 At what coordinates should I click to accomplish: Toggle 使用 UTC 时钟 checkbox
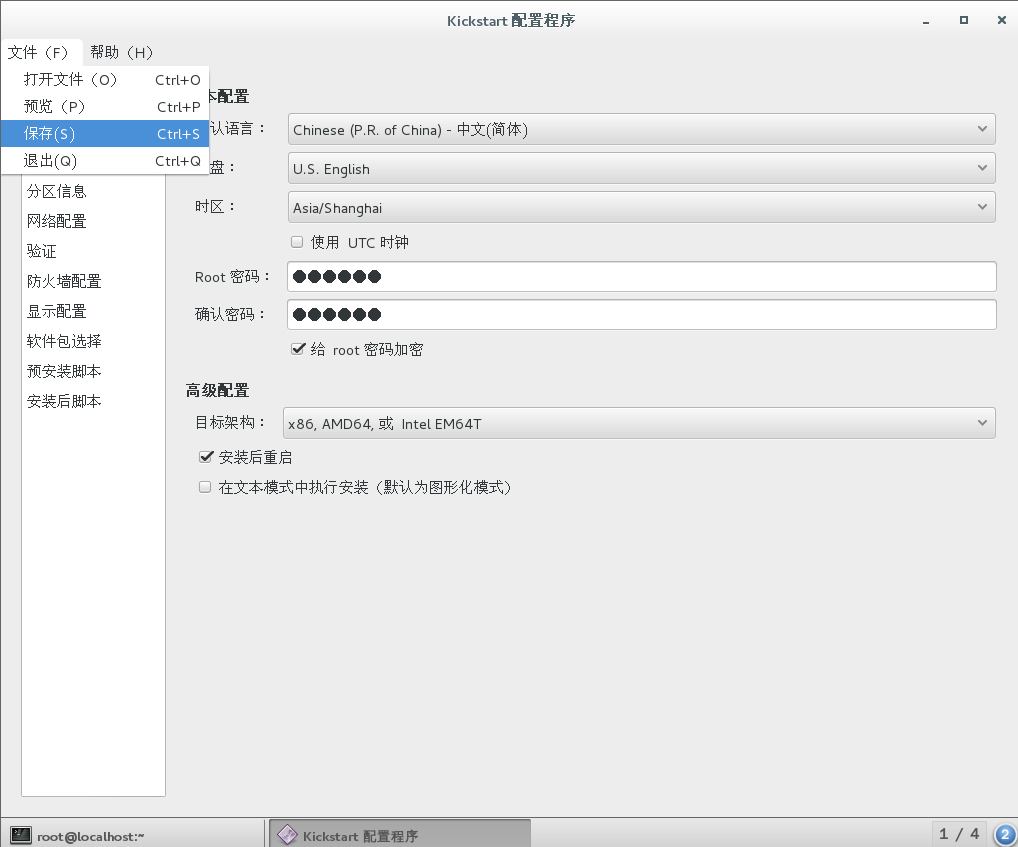[297, 242]
